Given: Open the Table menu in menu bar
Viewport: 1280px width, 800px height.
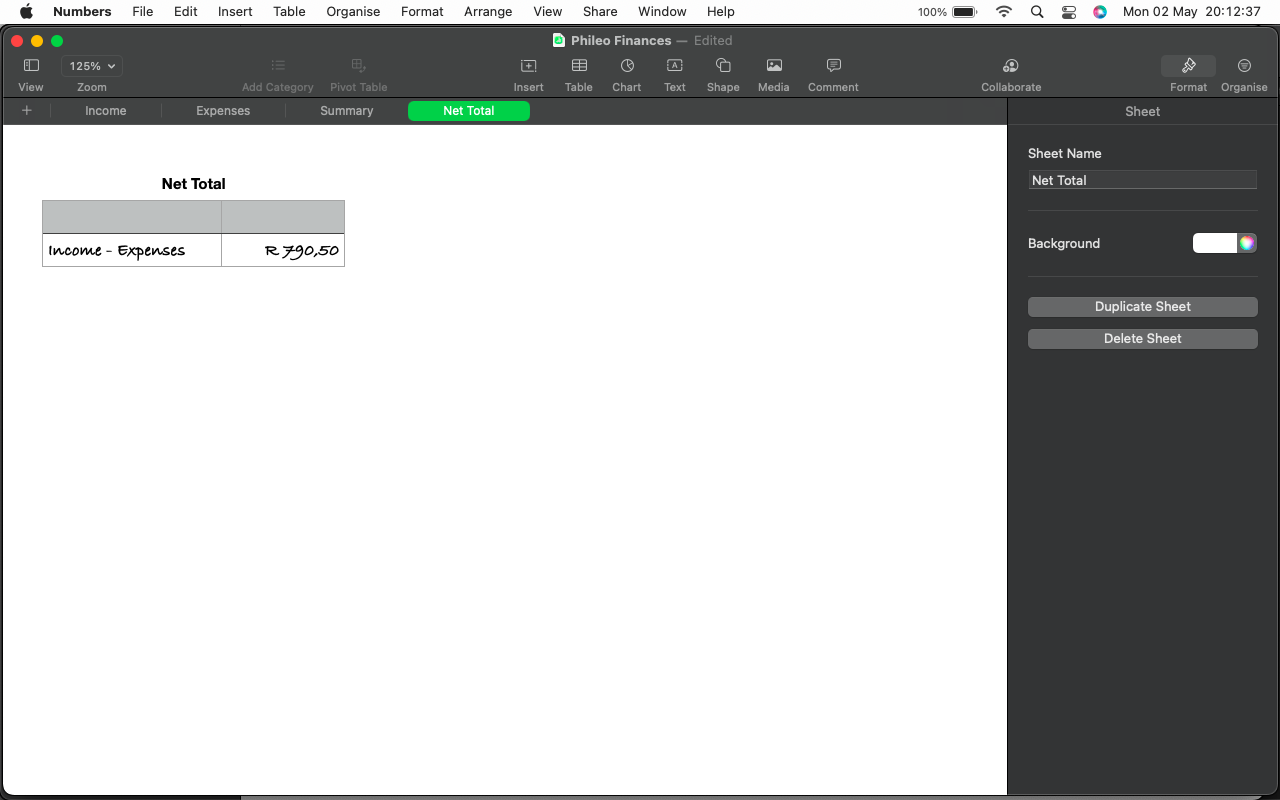Looking at the screenshot, I should [x=289, y=12].
